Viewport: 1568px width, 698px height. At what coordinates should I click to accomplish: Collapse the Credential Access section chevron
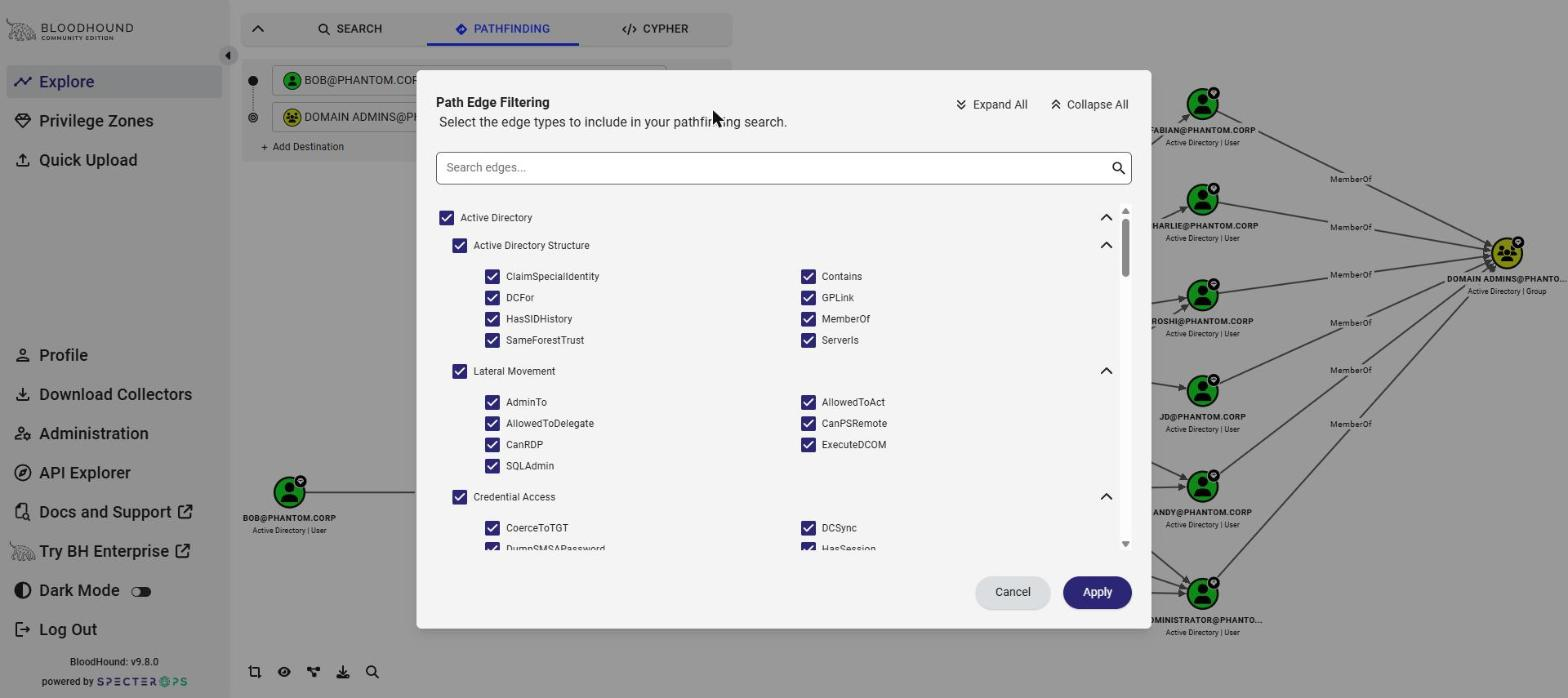(x=1106, y=497)
